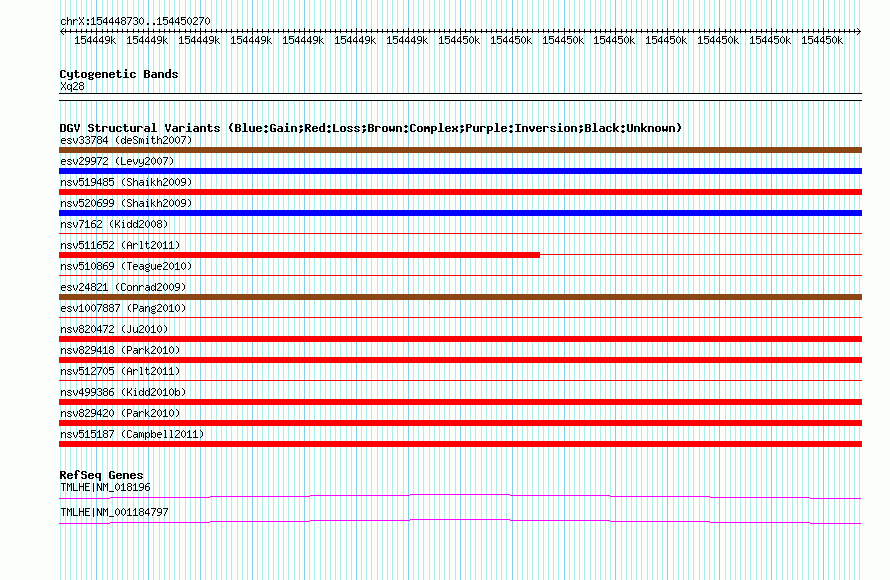Screen dimensions: 890x580
Task: Open variant nsv499386 (Kidd2010b) label
Action: click(123, 392)
